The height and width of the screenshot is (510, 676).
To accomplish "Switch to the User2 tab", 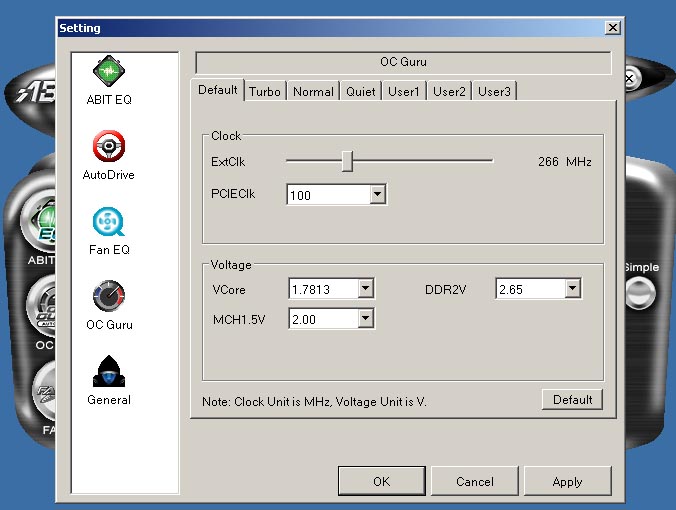I will pos(449,91).
